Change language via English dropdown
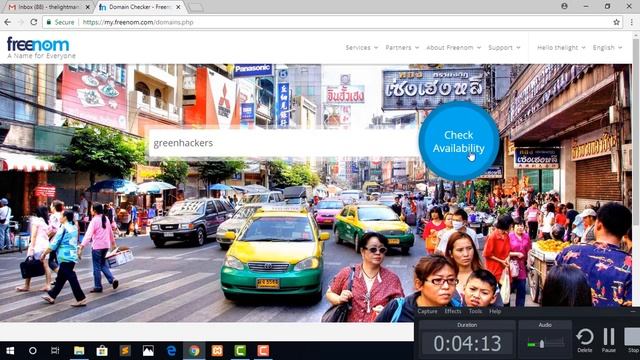Image resolution: width=640 pixels, height=360 pixels. [607, 48]
